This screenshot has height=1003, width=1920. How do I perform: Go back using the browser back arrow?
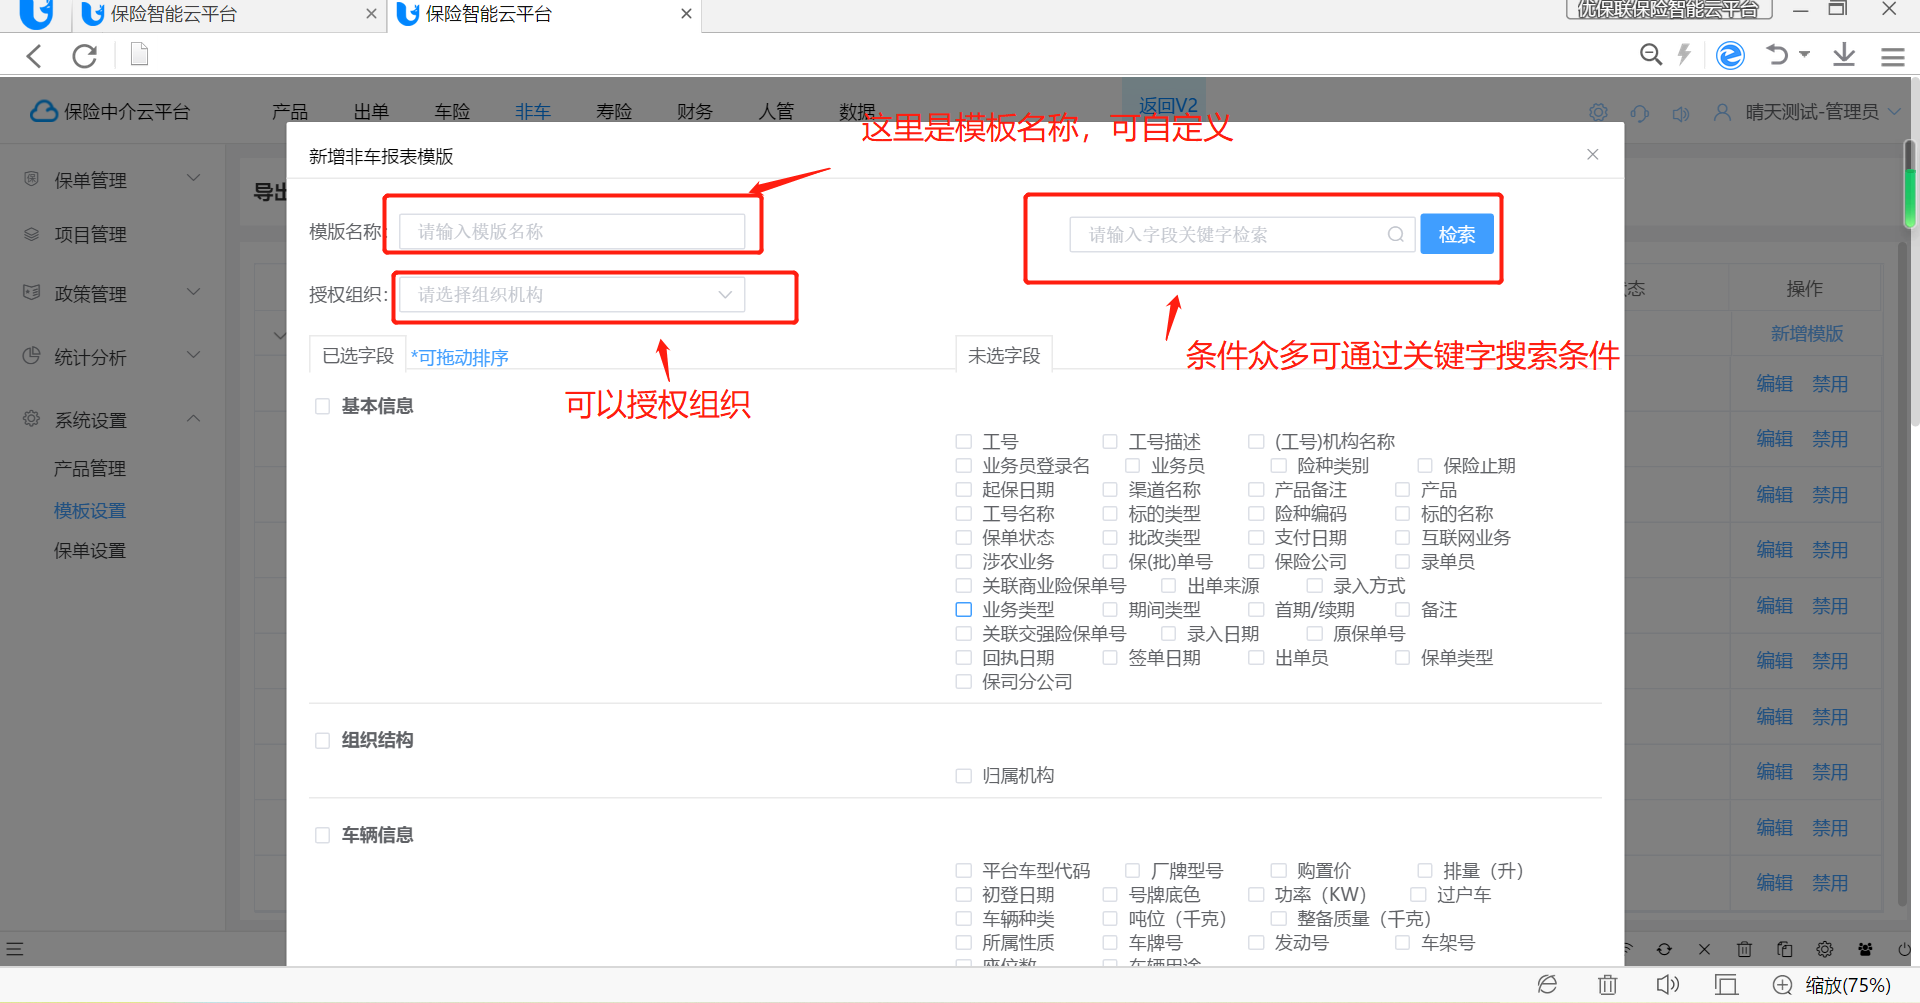click(35, 56)
